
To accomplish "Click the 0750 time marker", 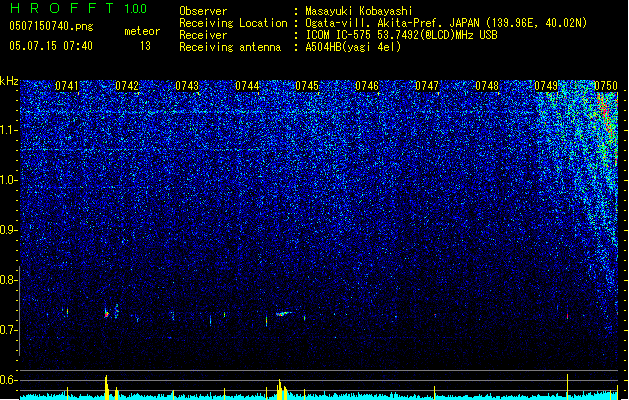I will 606,86.
